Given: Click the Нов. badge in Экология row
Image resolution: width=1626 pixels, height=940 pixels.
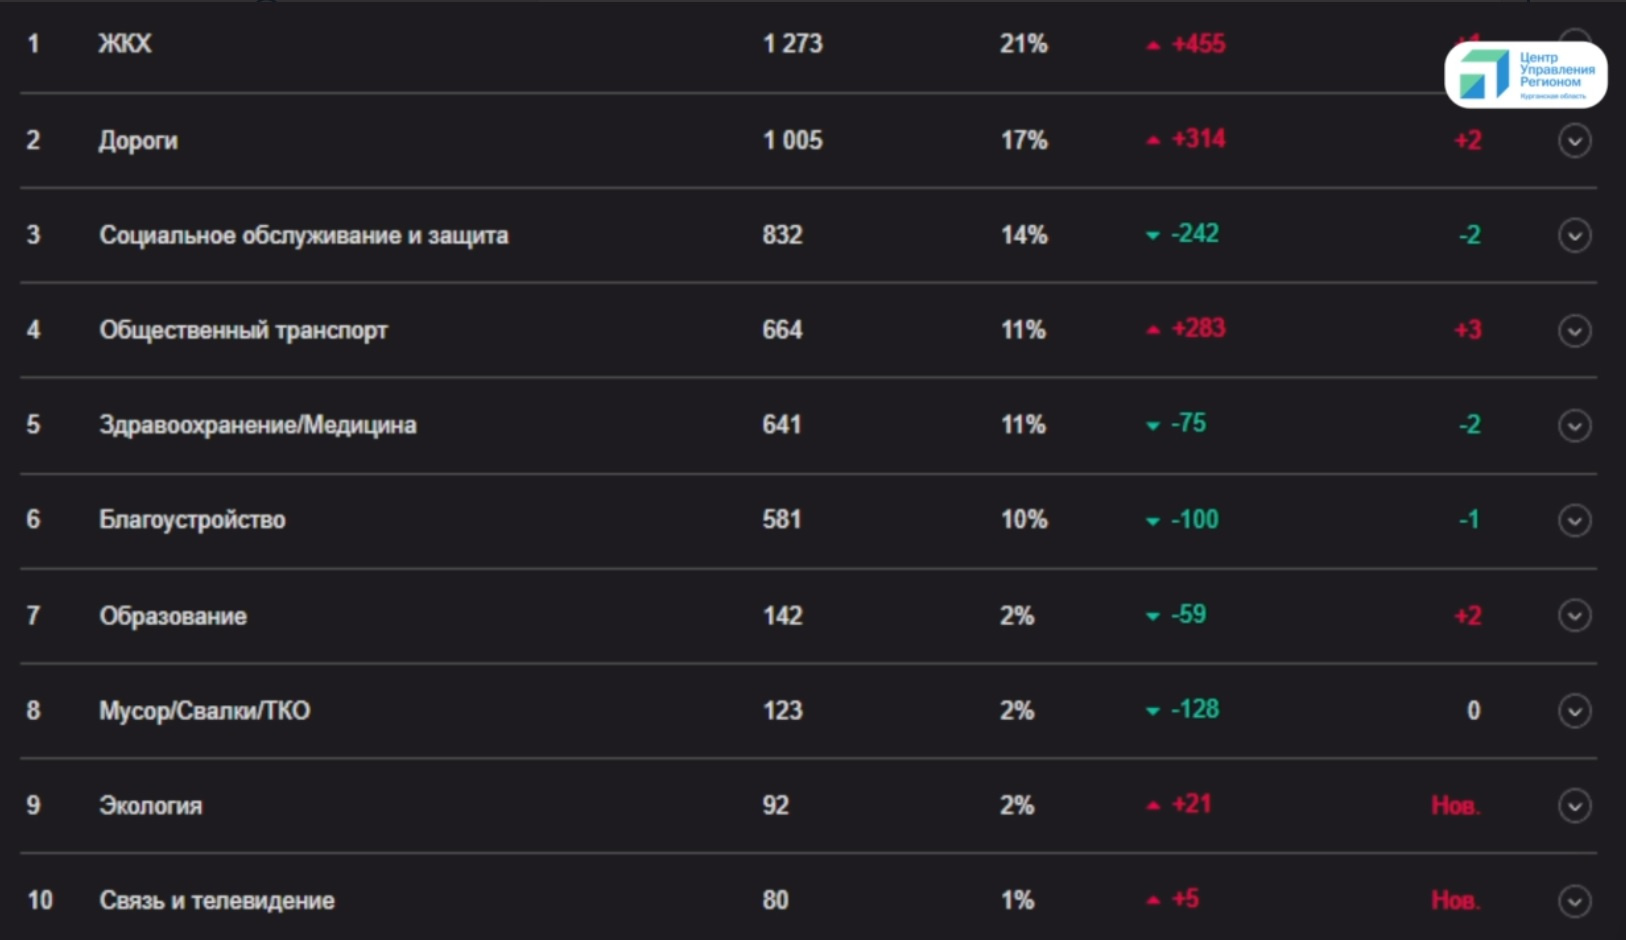Looking at the screenshot, I should click(x=1455, y=805).
